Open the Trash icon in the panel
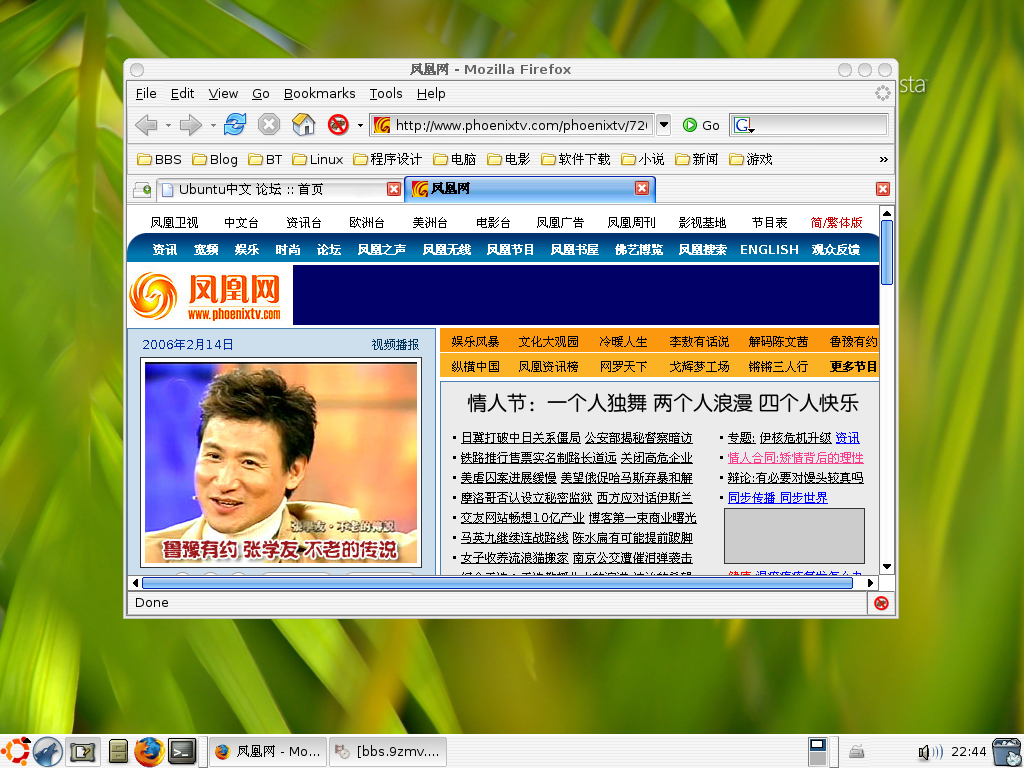The height and width of the screenshot is (768, 1024). pos(1006,752)
